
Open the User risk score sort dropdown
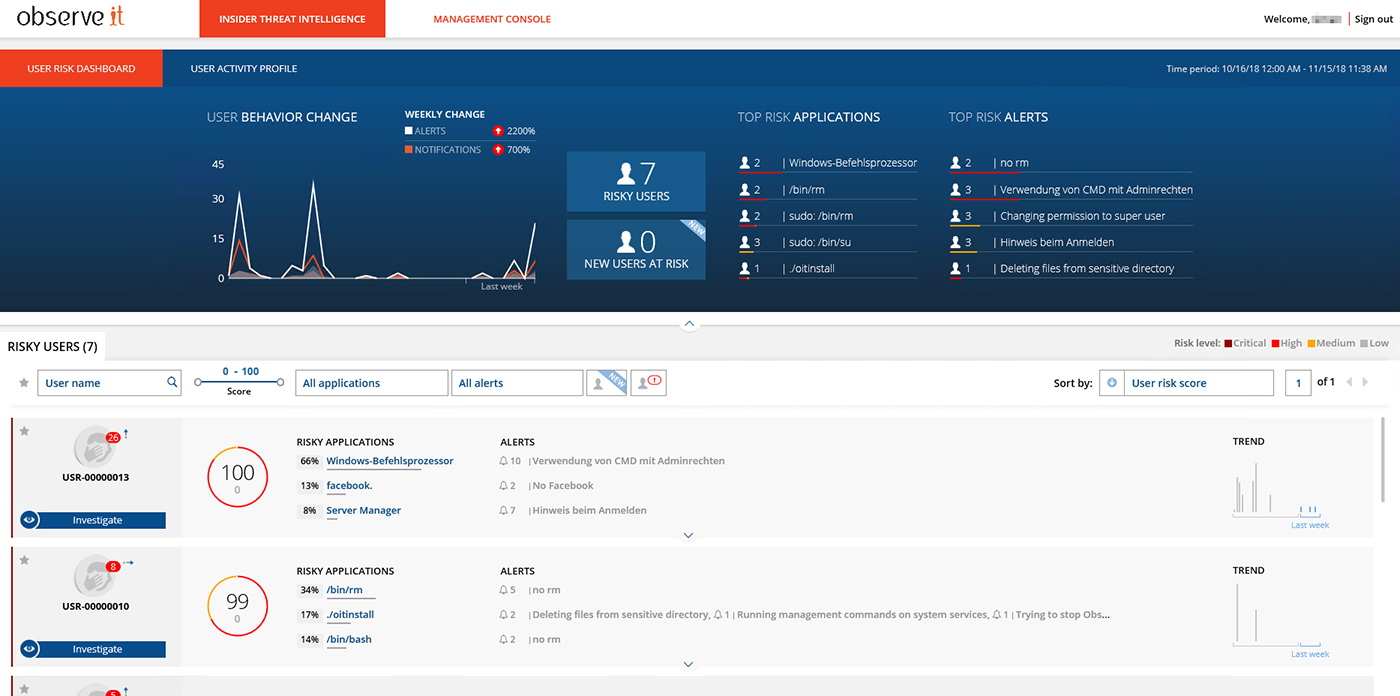[1199, 383]
